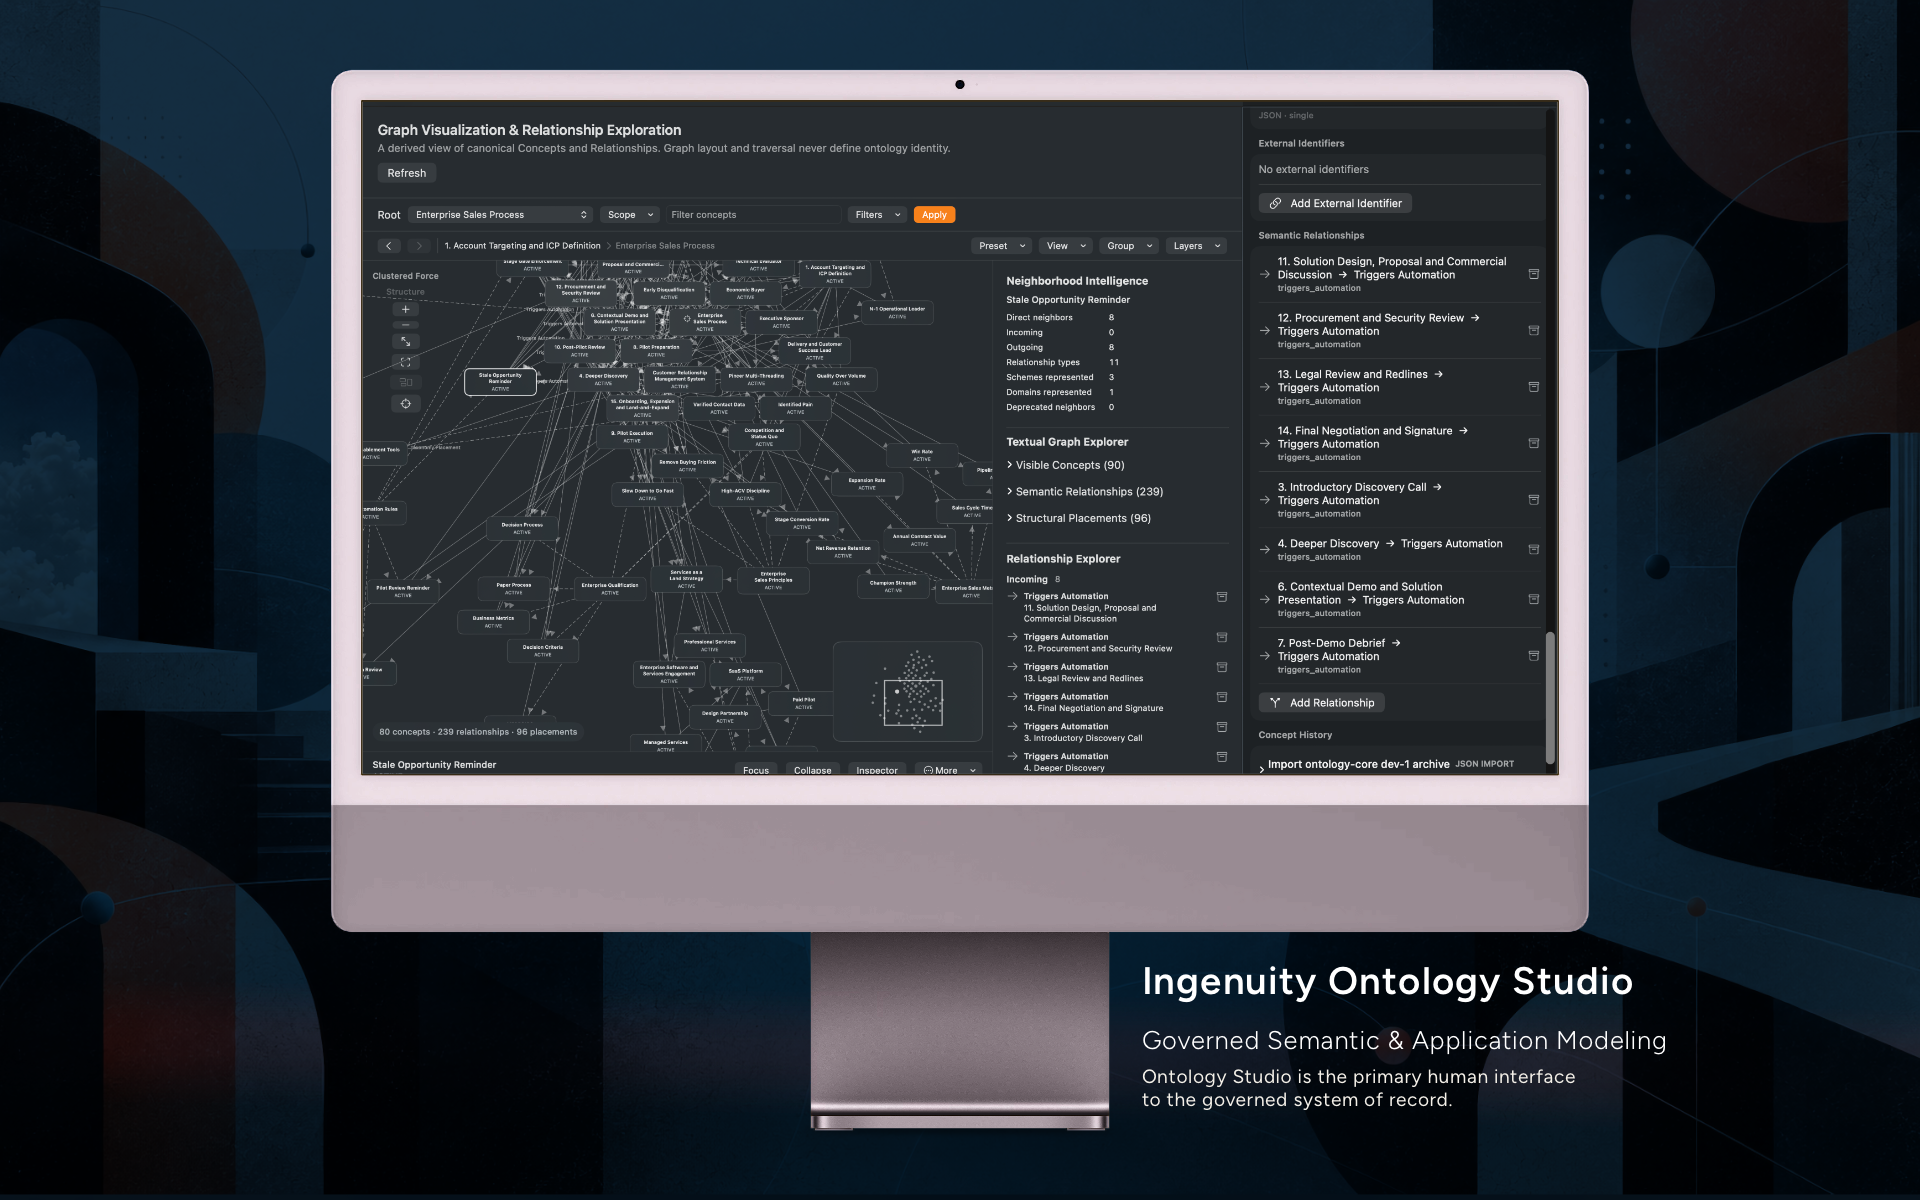Archive incoming relationship 12. Procurement and Security Review in Explorer

tap(1221, 637)
